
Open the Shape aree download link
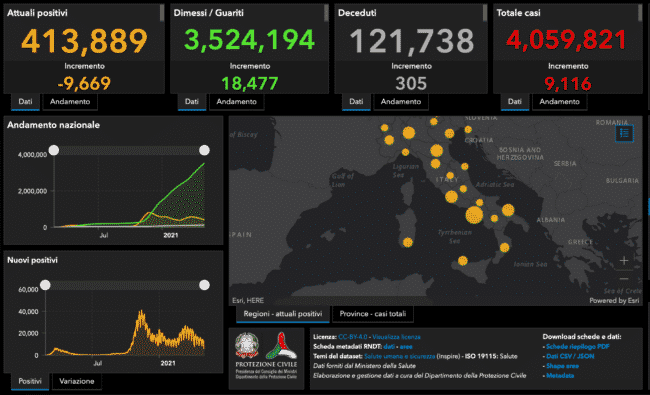562,366
